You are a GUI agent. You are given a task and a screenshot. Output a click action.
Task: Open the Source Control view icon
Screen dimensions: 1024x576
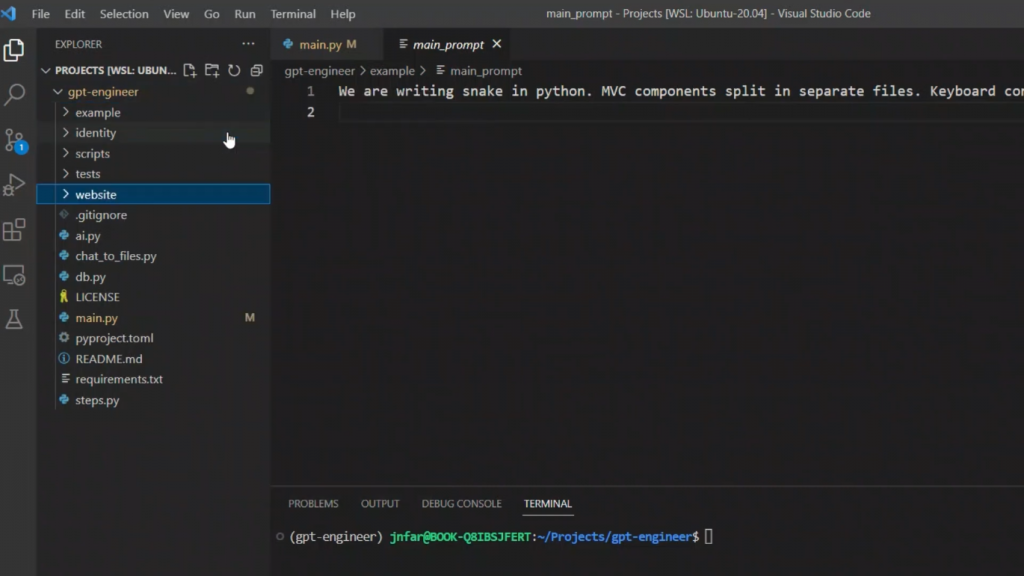tap(14, 140)
